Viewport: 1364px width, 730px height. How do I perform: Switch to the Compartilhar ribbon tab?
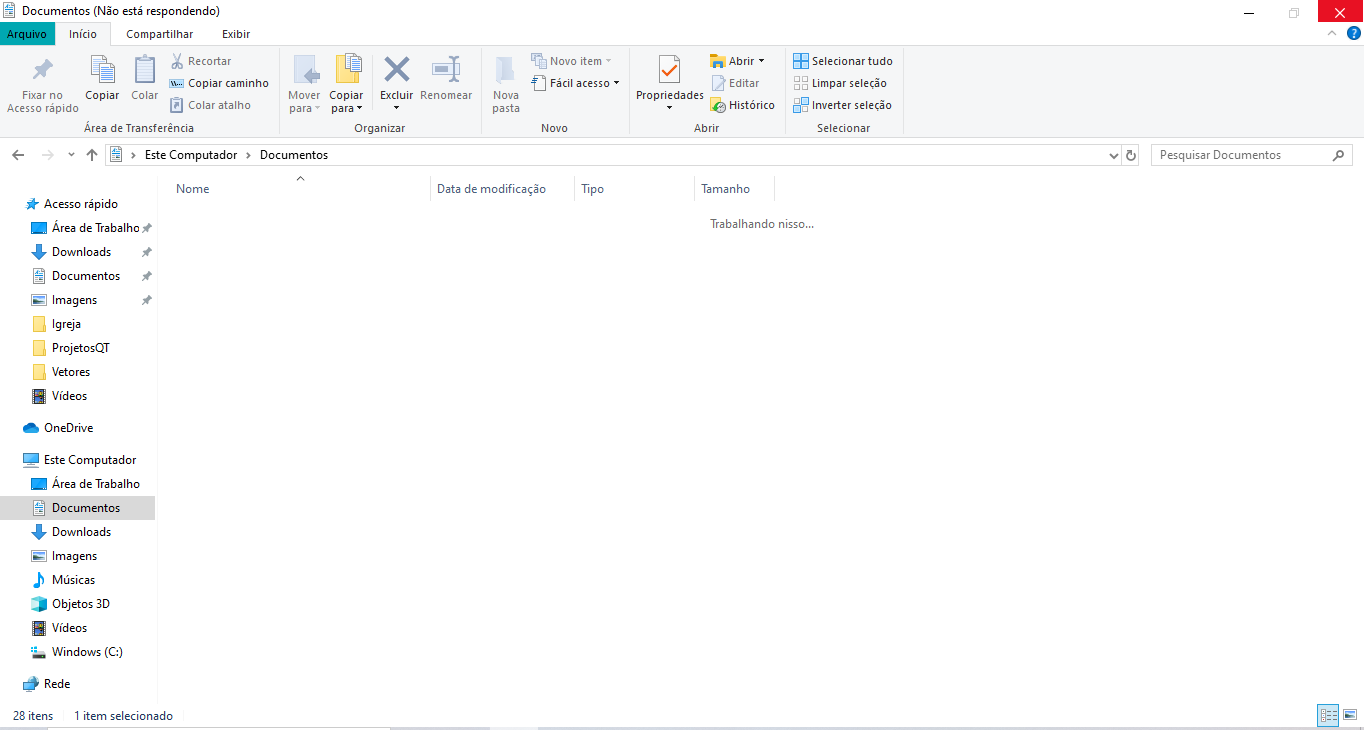pos(160,34)
